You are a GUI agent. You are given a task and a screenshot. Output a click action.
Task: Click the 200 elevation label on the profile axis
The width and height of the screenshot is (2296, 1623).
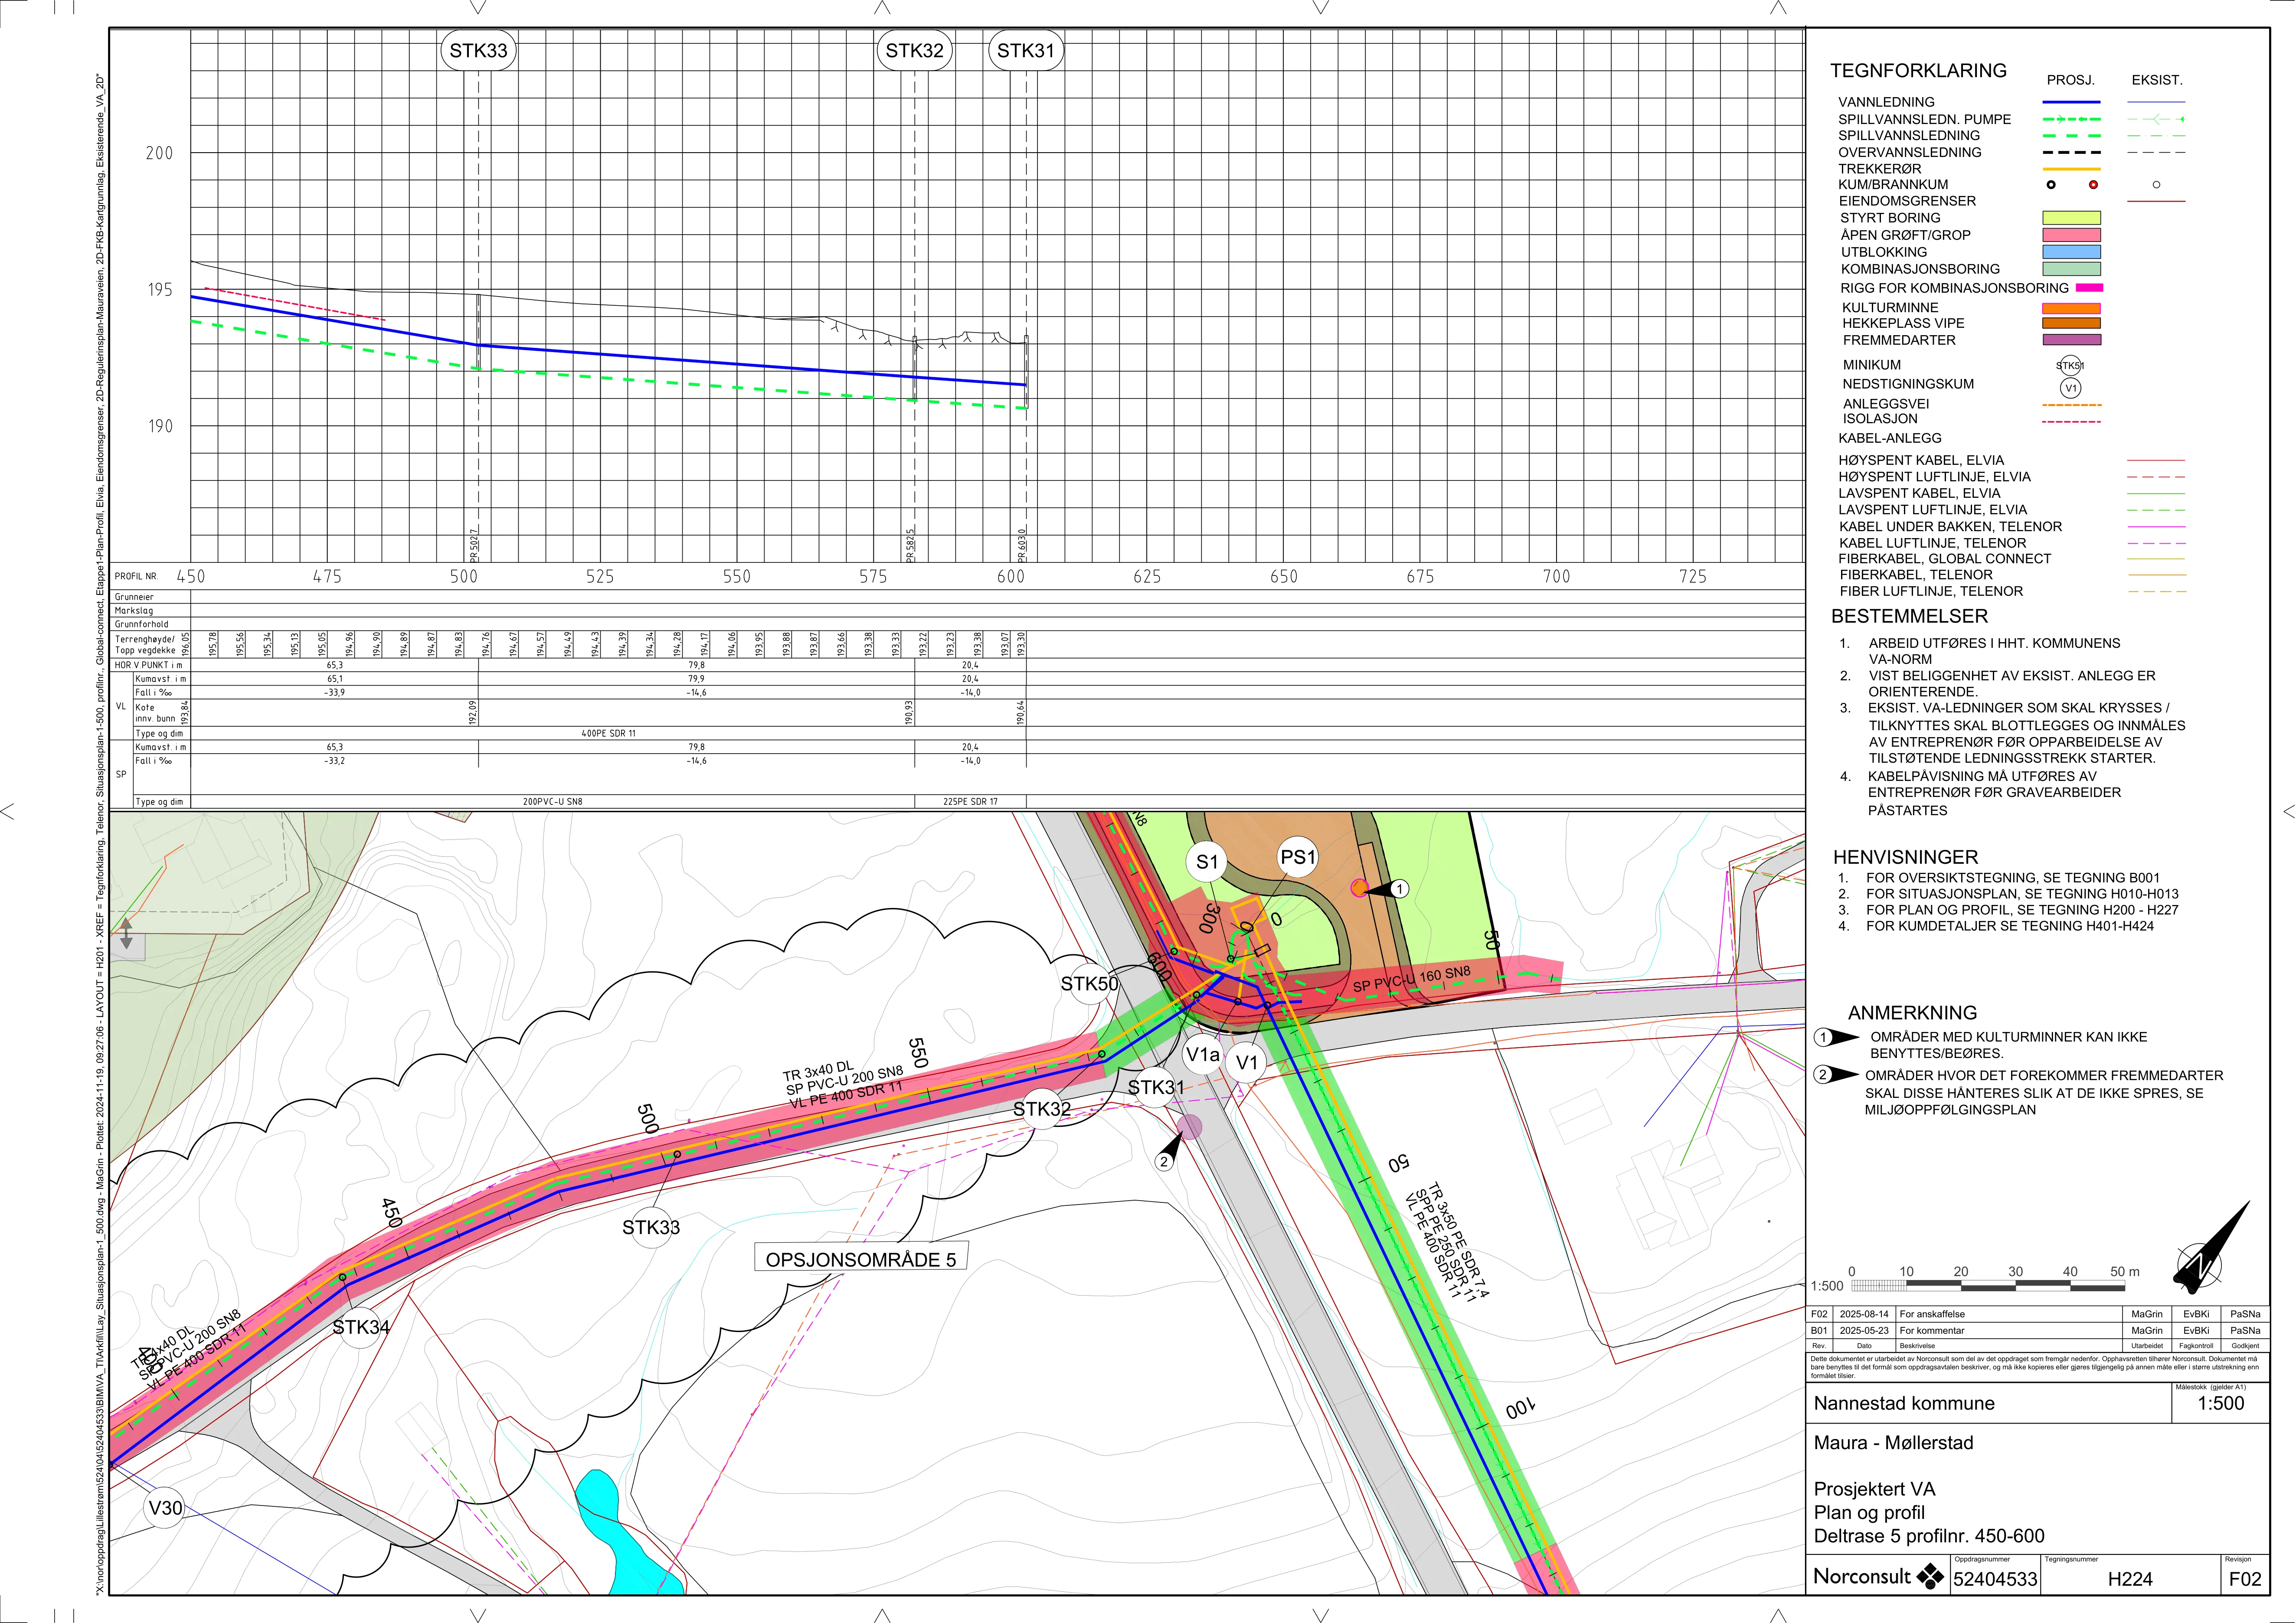(x=159, y=153)
